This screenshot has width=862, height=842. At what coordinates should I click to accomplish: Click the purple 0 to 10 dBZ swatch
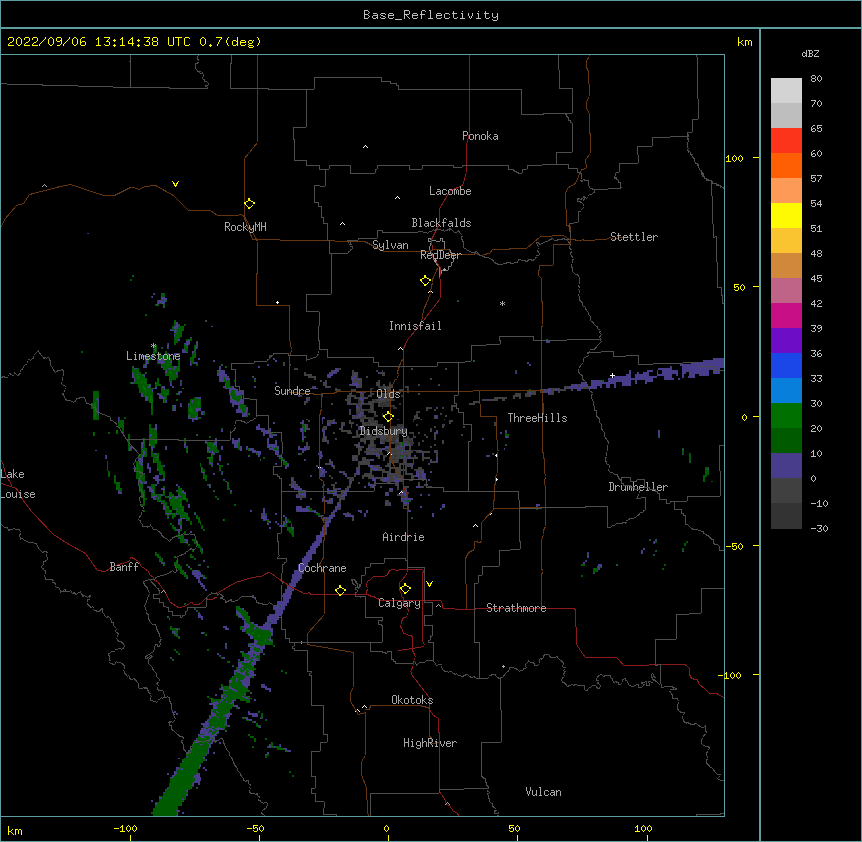[786, 466]
